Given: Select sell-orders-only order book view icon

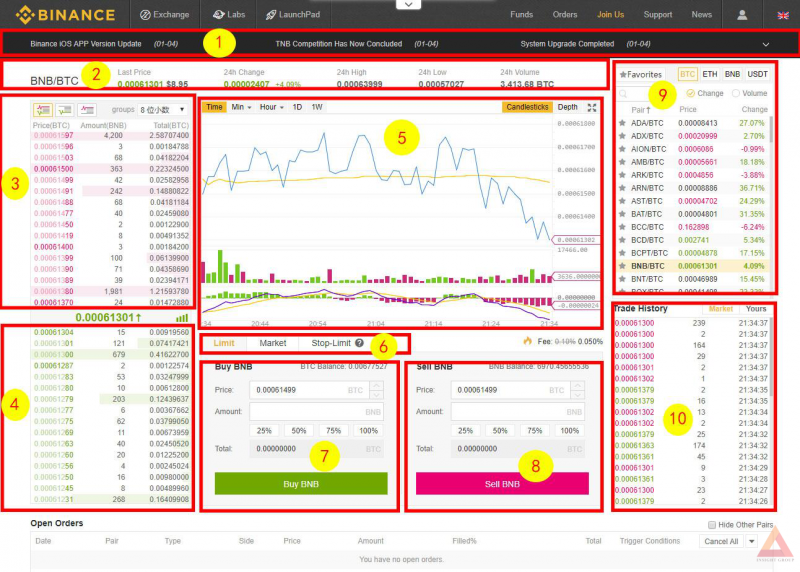Looking at the screenshot, I should [x=87, y=109].
